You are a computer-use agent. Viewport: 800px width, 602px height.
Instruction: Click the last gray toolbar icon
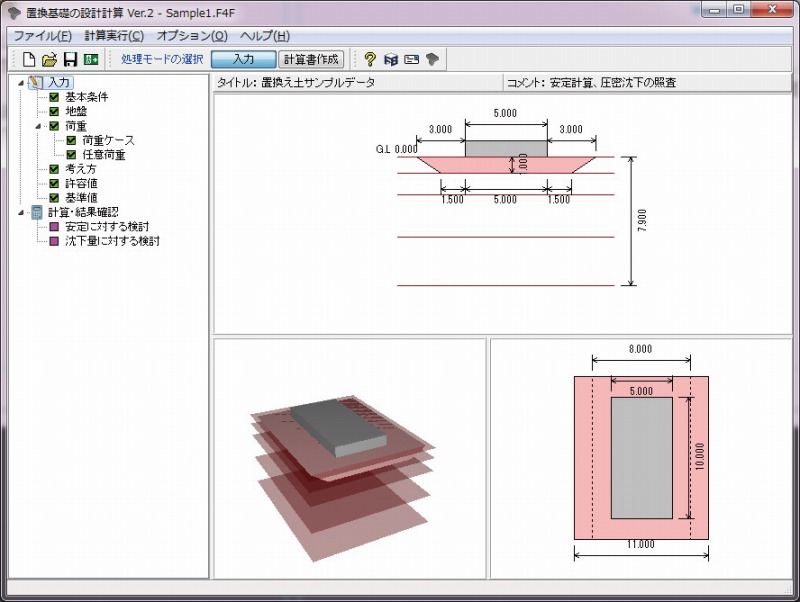click(x=432, y=59)
